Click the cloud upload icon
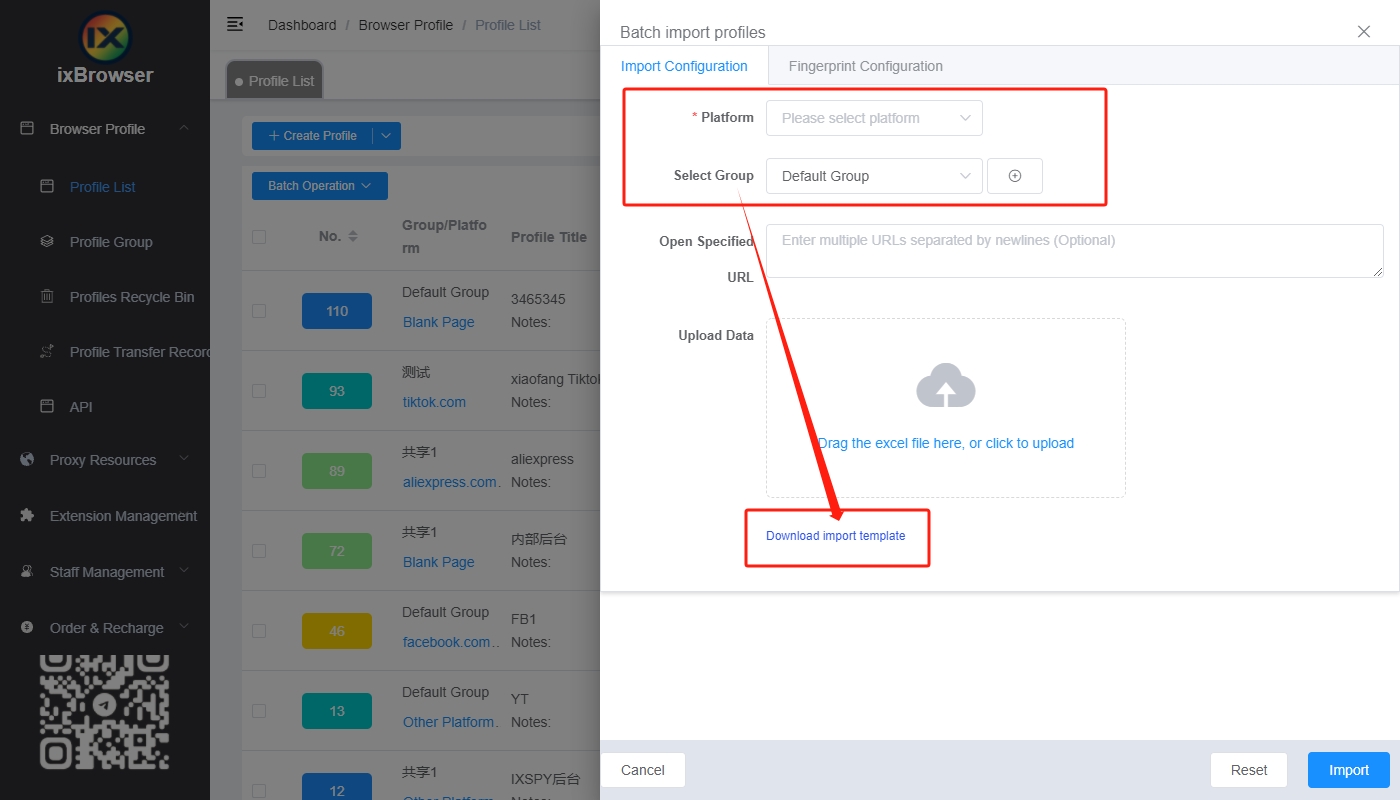Screen dimensions: 1400x800 pyautogui.click(x=946, y=386)
